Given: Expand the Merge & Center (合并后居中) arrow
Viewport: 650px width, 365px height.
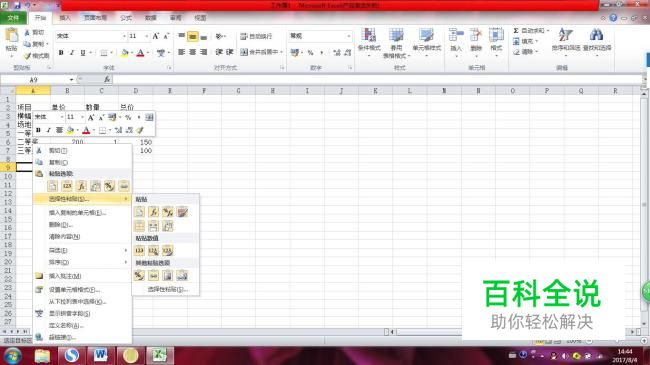Looking at the screenshot, I should click(x=281, y=52).
